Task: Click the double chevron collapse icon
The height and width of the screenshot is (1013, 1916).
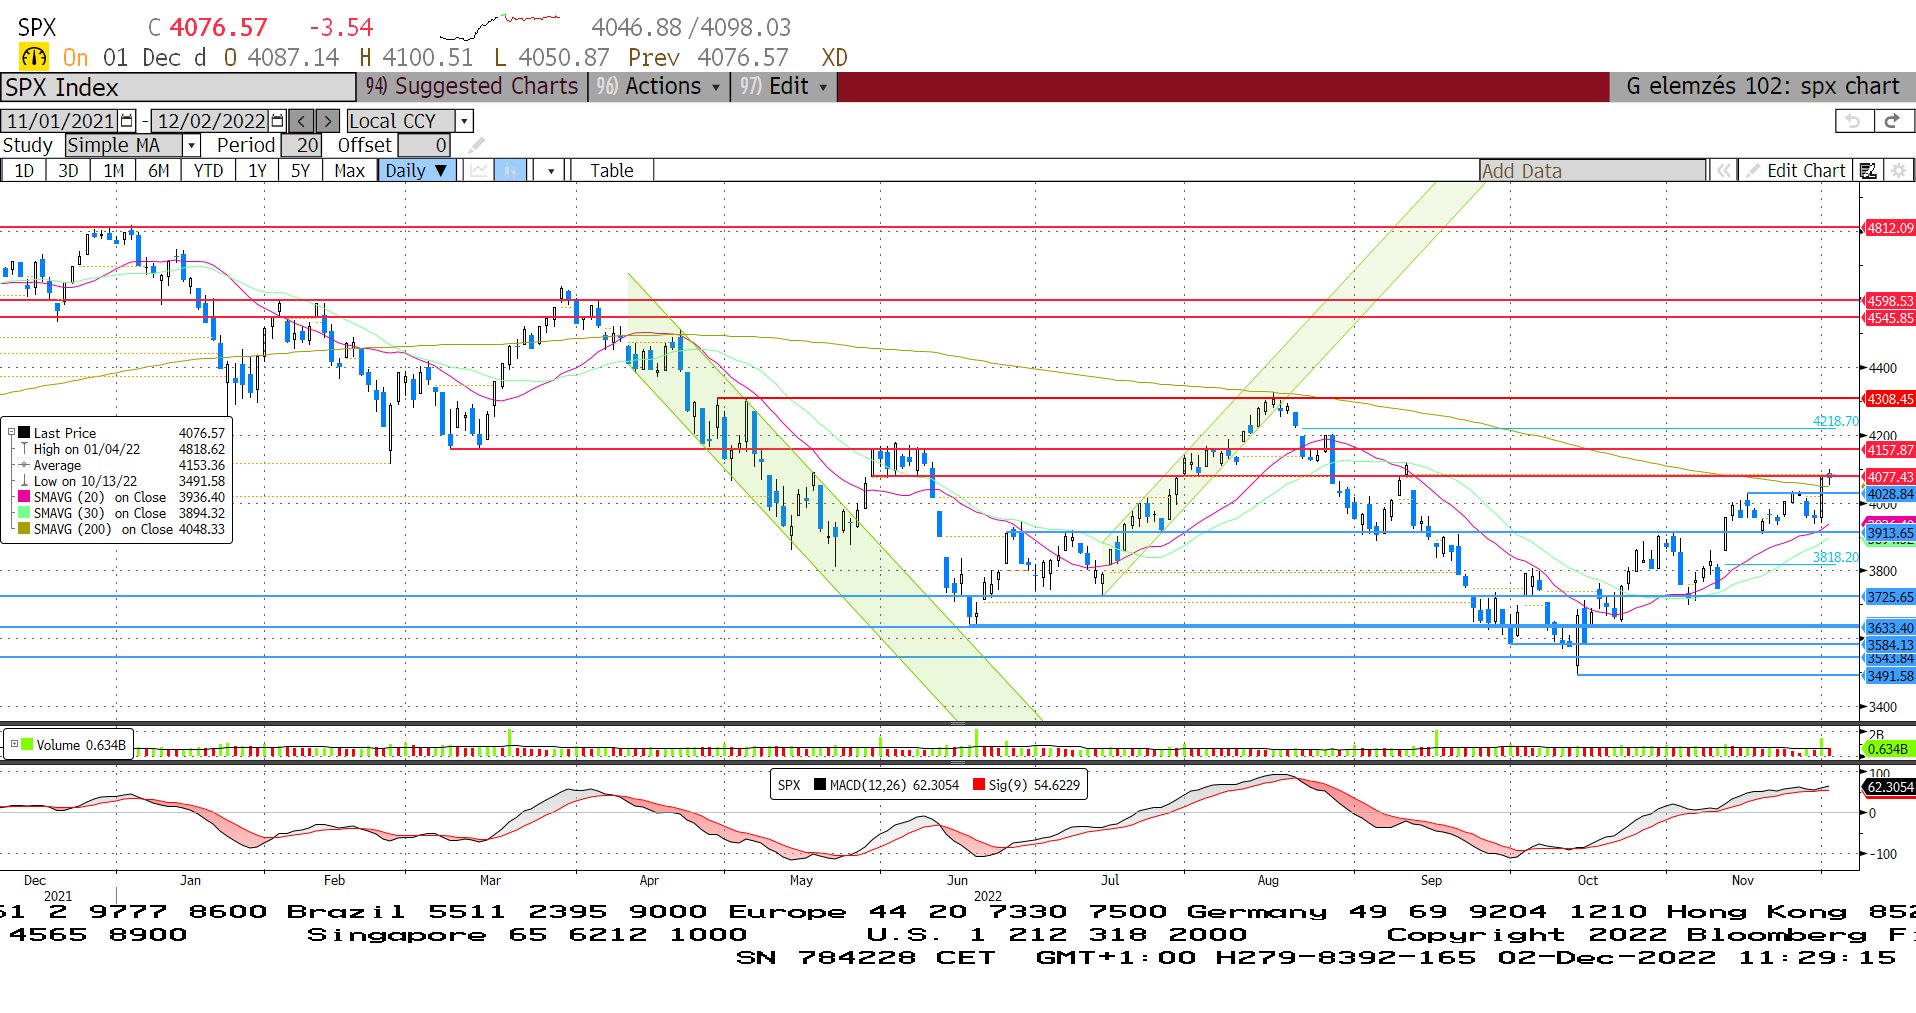Action: click(x=1724, y=171)
